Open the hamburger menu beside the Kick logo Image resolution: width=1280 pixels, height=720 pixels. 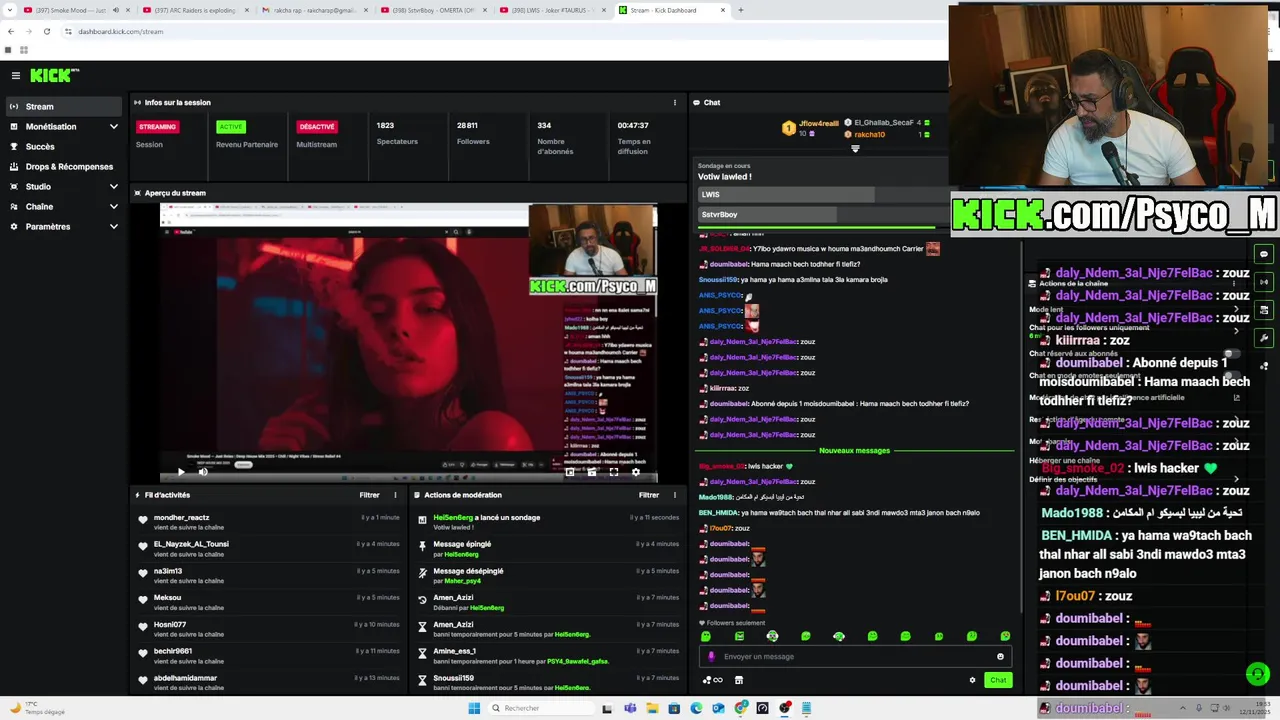click(x=16, y=75)
